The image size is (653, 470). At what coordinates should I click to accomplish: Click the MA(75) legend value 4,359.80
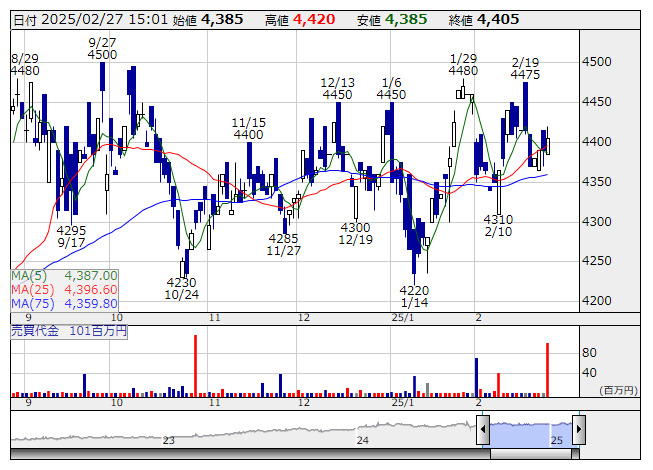click(91, 303)
